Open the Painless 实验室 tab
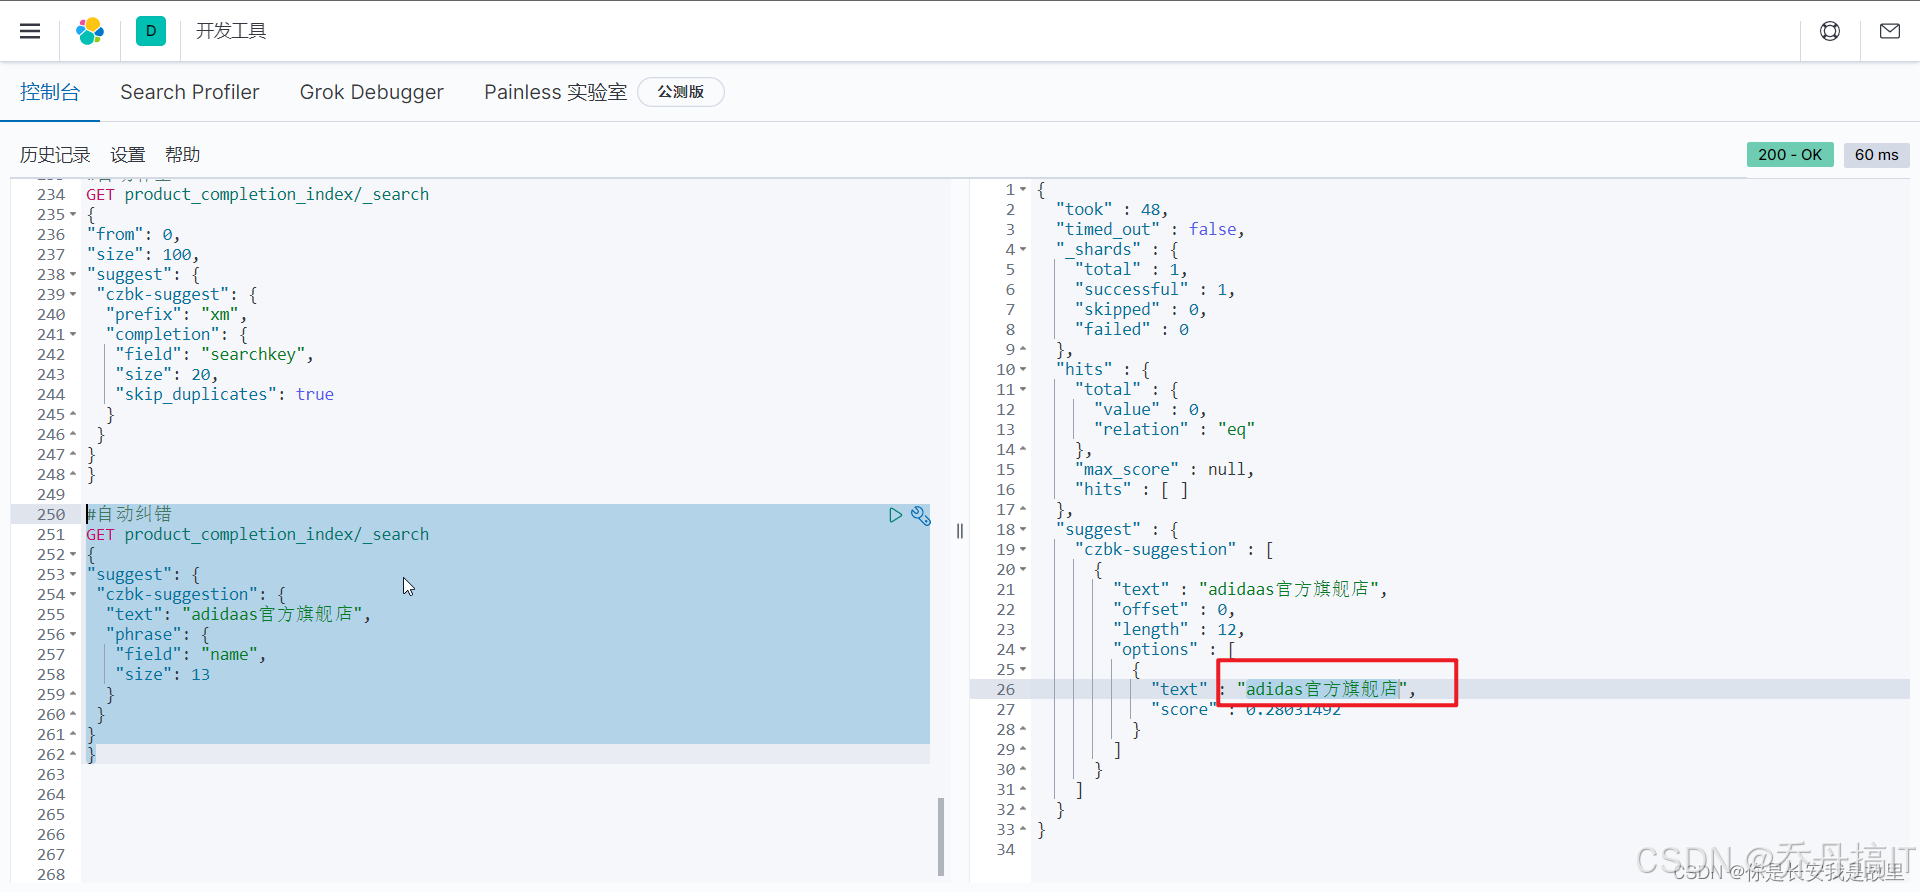1920x892 pixels. 555,92
